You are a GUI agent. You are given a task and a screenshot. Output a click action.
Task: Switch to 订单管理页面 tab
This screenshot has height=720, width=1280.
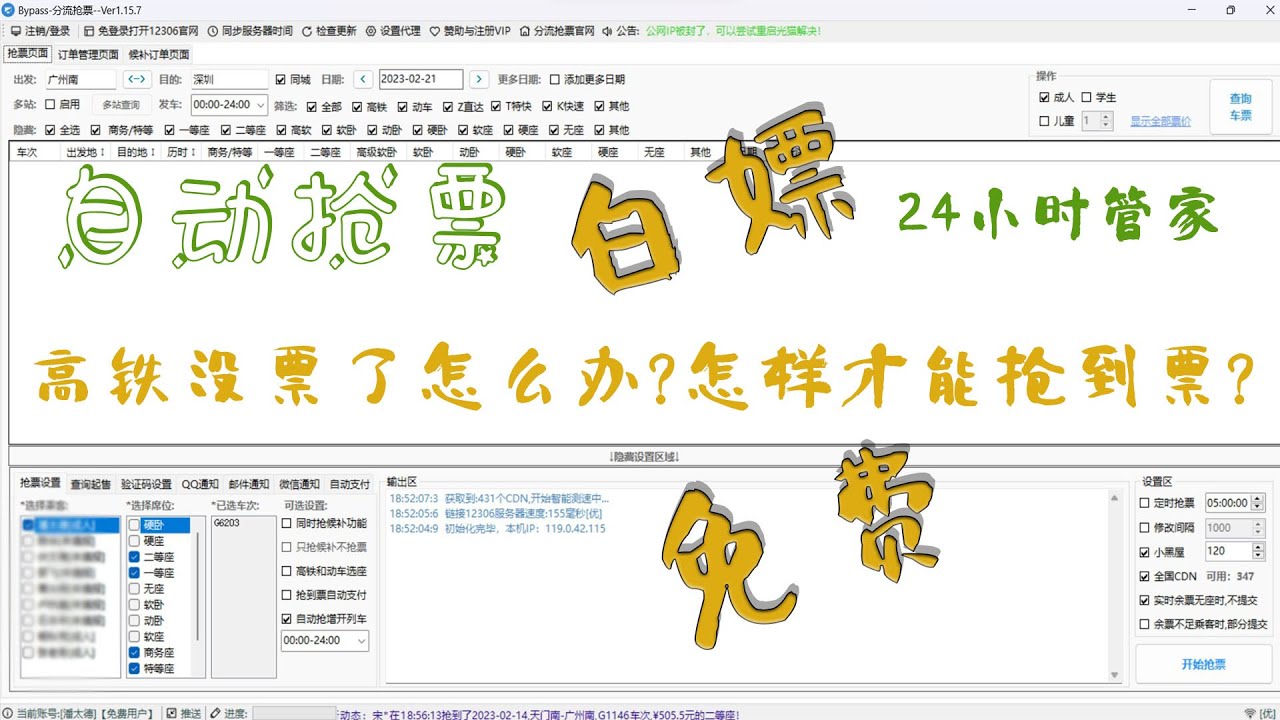coord(88,55)
